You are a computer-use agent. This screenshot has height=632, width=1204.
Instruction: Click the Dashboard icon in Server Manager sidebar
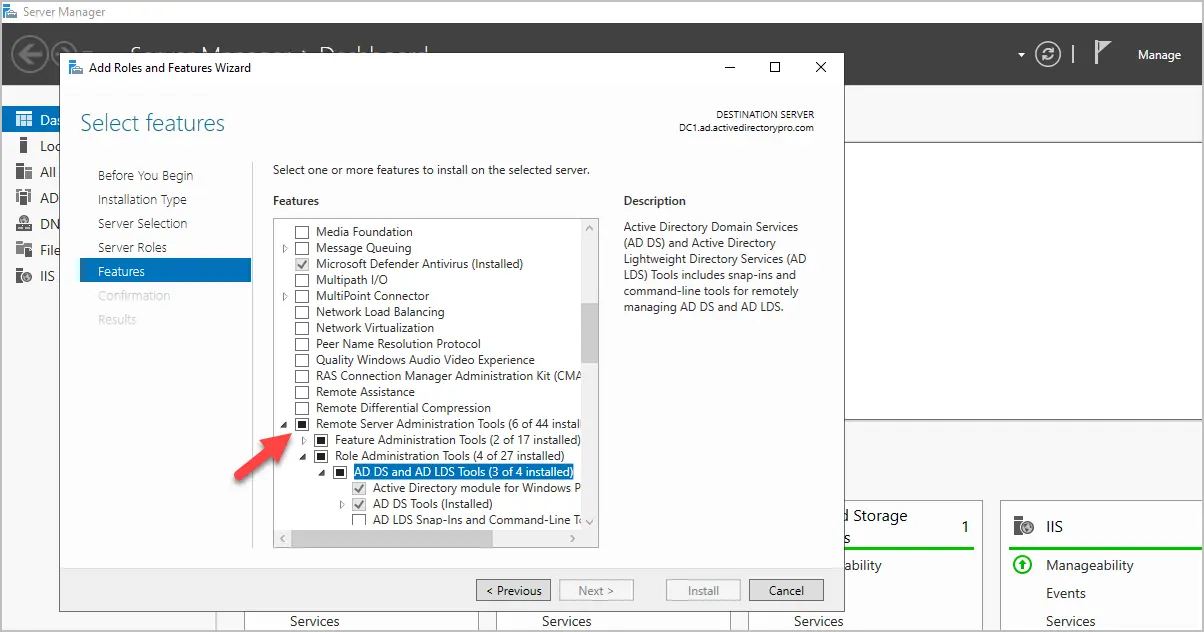pyautogui.click(x=24, y=120)
